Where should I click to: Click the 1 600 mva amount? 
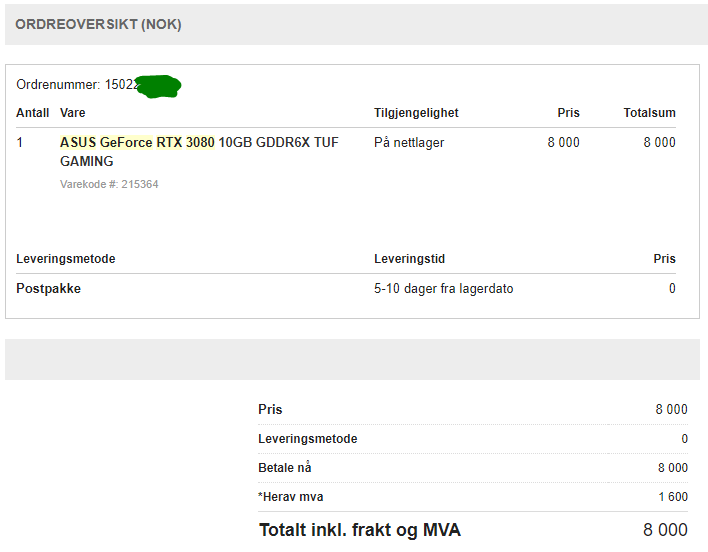coord(670,496)
